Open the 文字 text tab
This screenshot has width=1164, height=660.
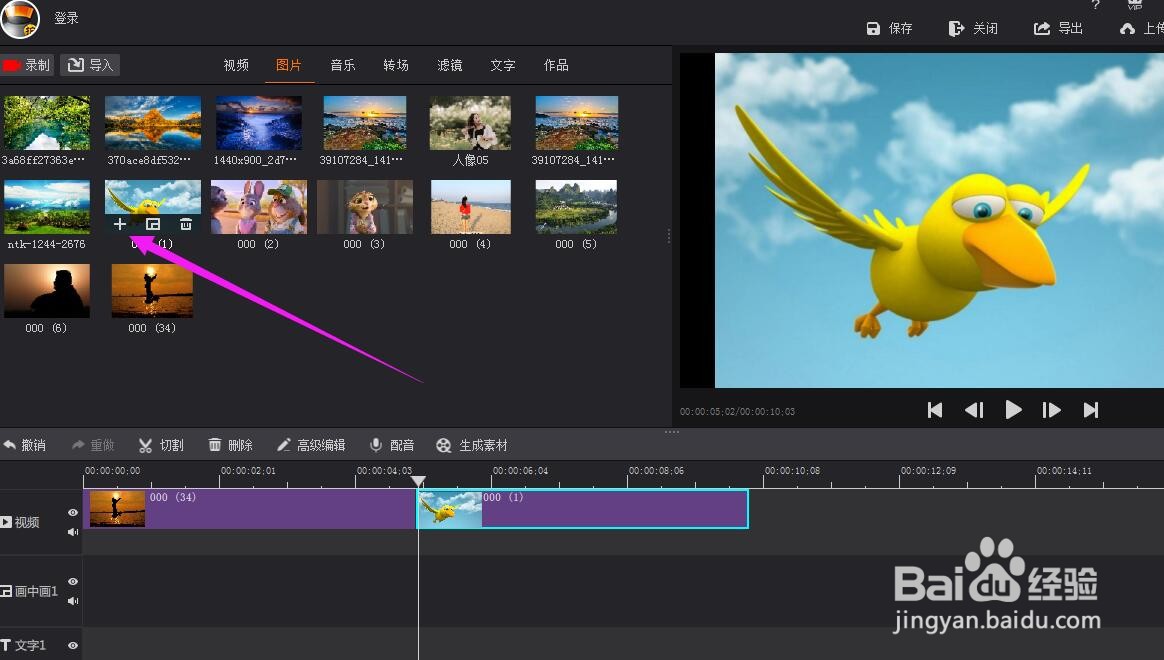pos(503,65)
